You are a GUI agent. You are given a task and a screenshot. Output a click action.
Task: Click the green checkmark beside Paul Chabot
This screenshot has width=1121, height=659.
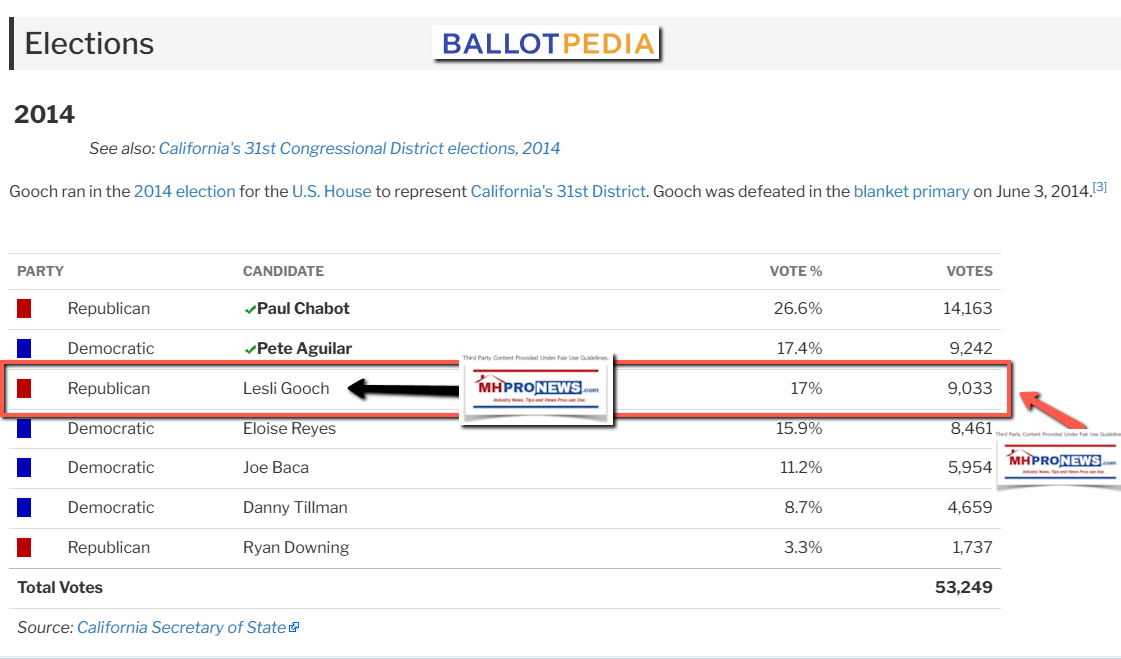(x=250, y=309)
